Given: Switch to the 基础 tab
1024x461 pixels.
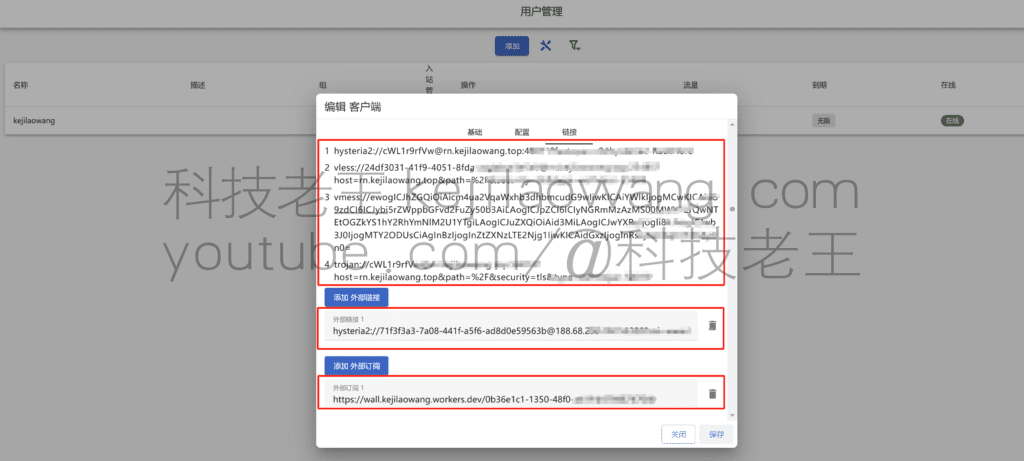Looking at the screenshot, I should (475, 132).
